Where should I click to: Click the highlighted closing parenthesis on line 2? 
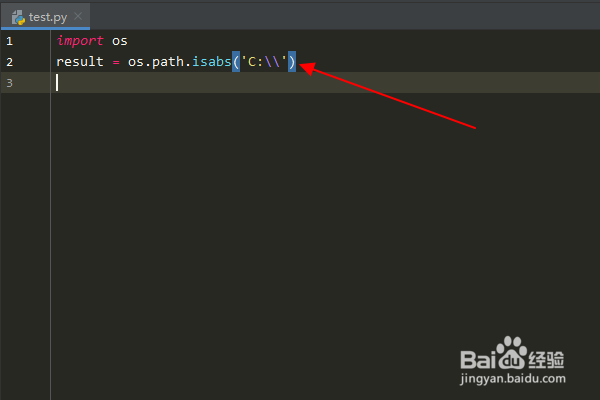click(x=292, y=61)
